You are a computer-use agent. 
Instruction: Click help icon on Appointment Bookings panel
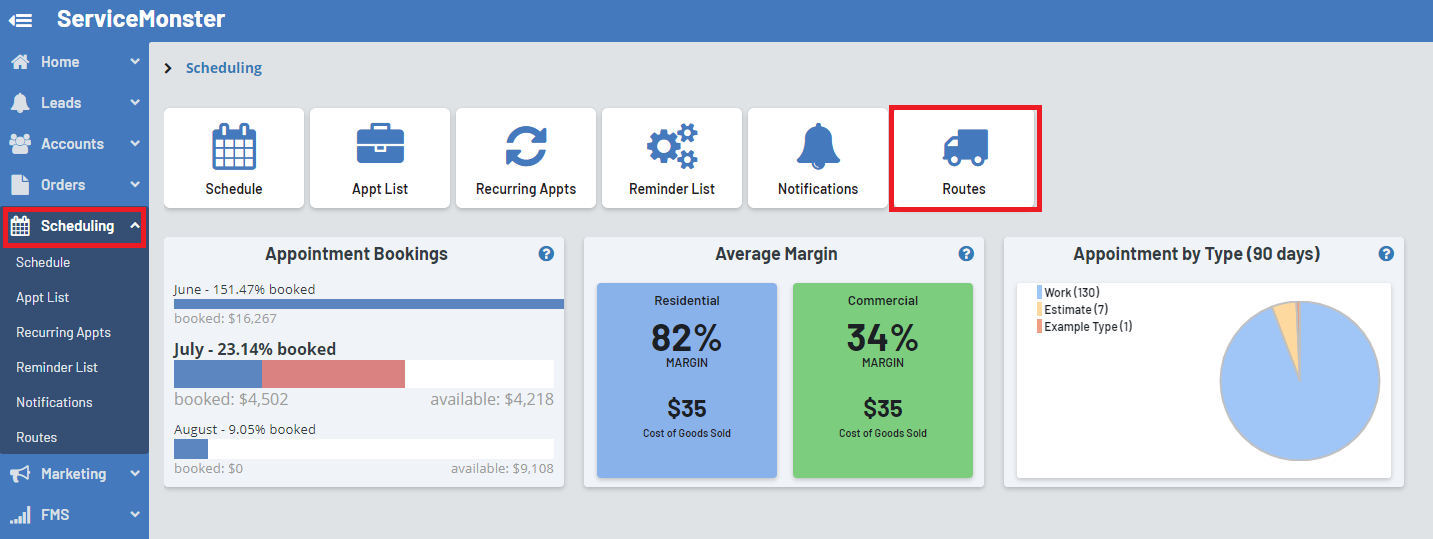pyautogui.click(x=546, y=254)
